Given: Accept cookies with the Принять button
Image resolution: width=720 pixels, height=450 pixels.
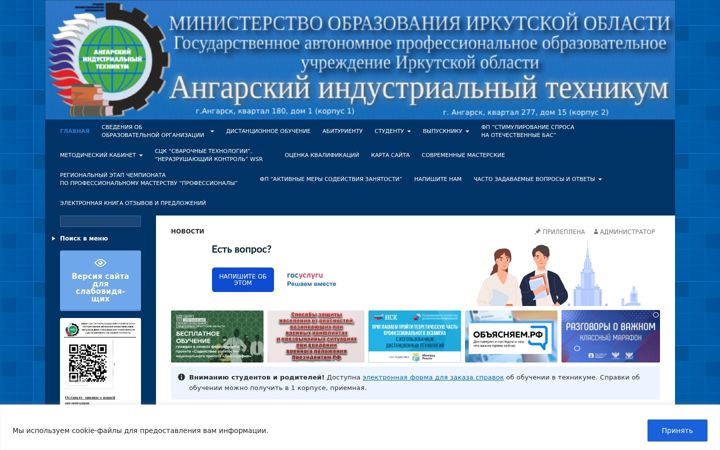Looking at the screenshot, I should click(x=677, y=430).
